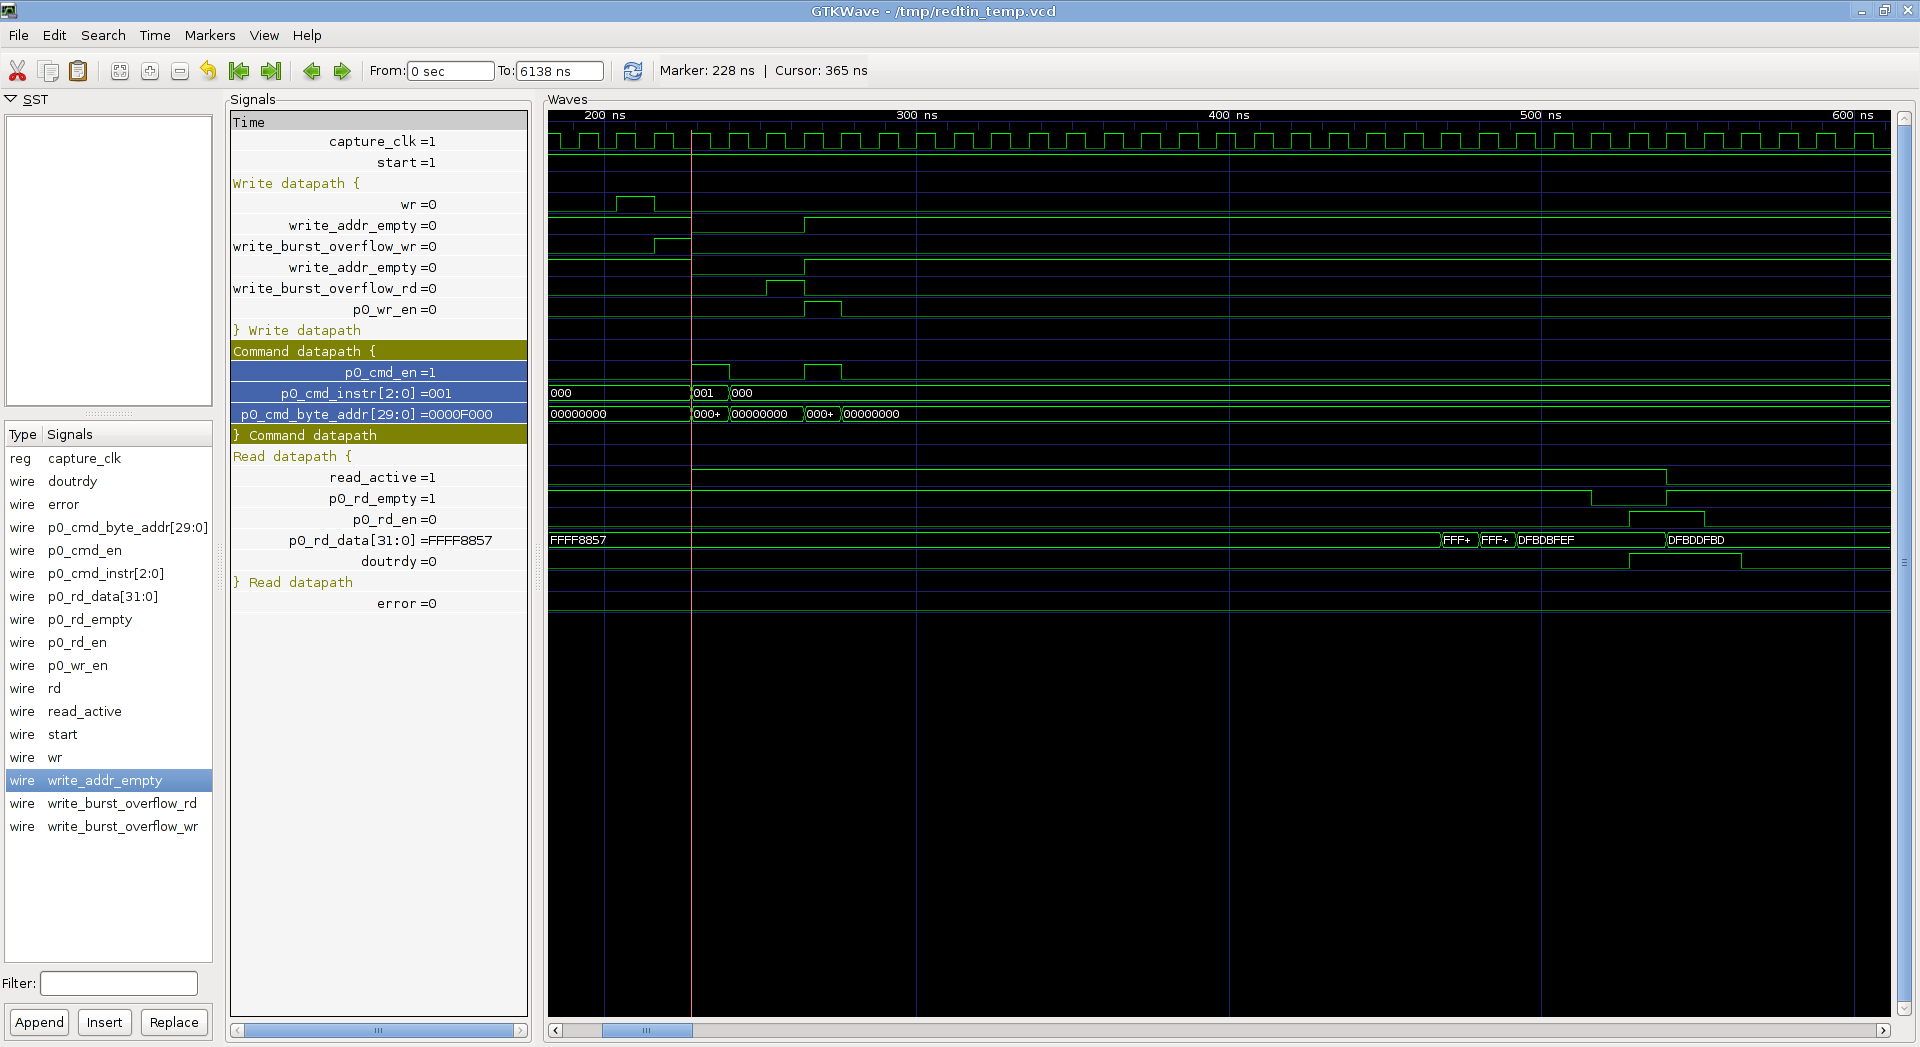Click the Zoom In plus icon

(x=150, y=71)
